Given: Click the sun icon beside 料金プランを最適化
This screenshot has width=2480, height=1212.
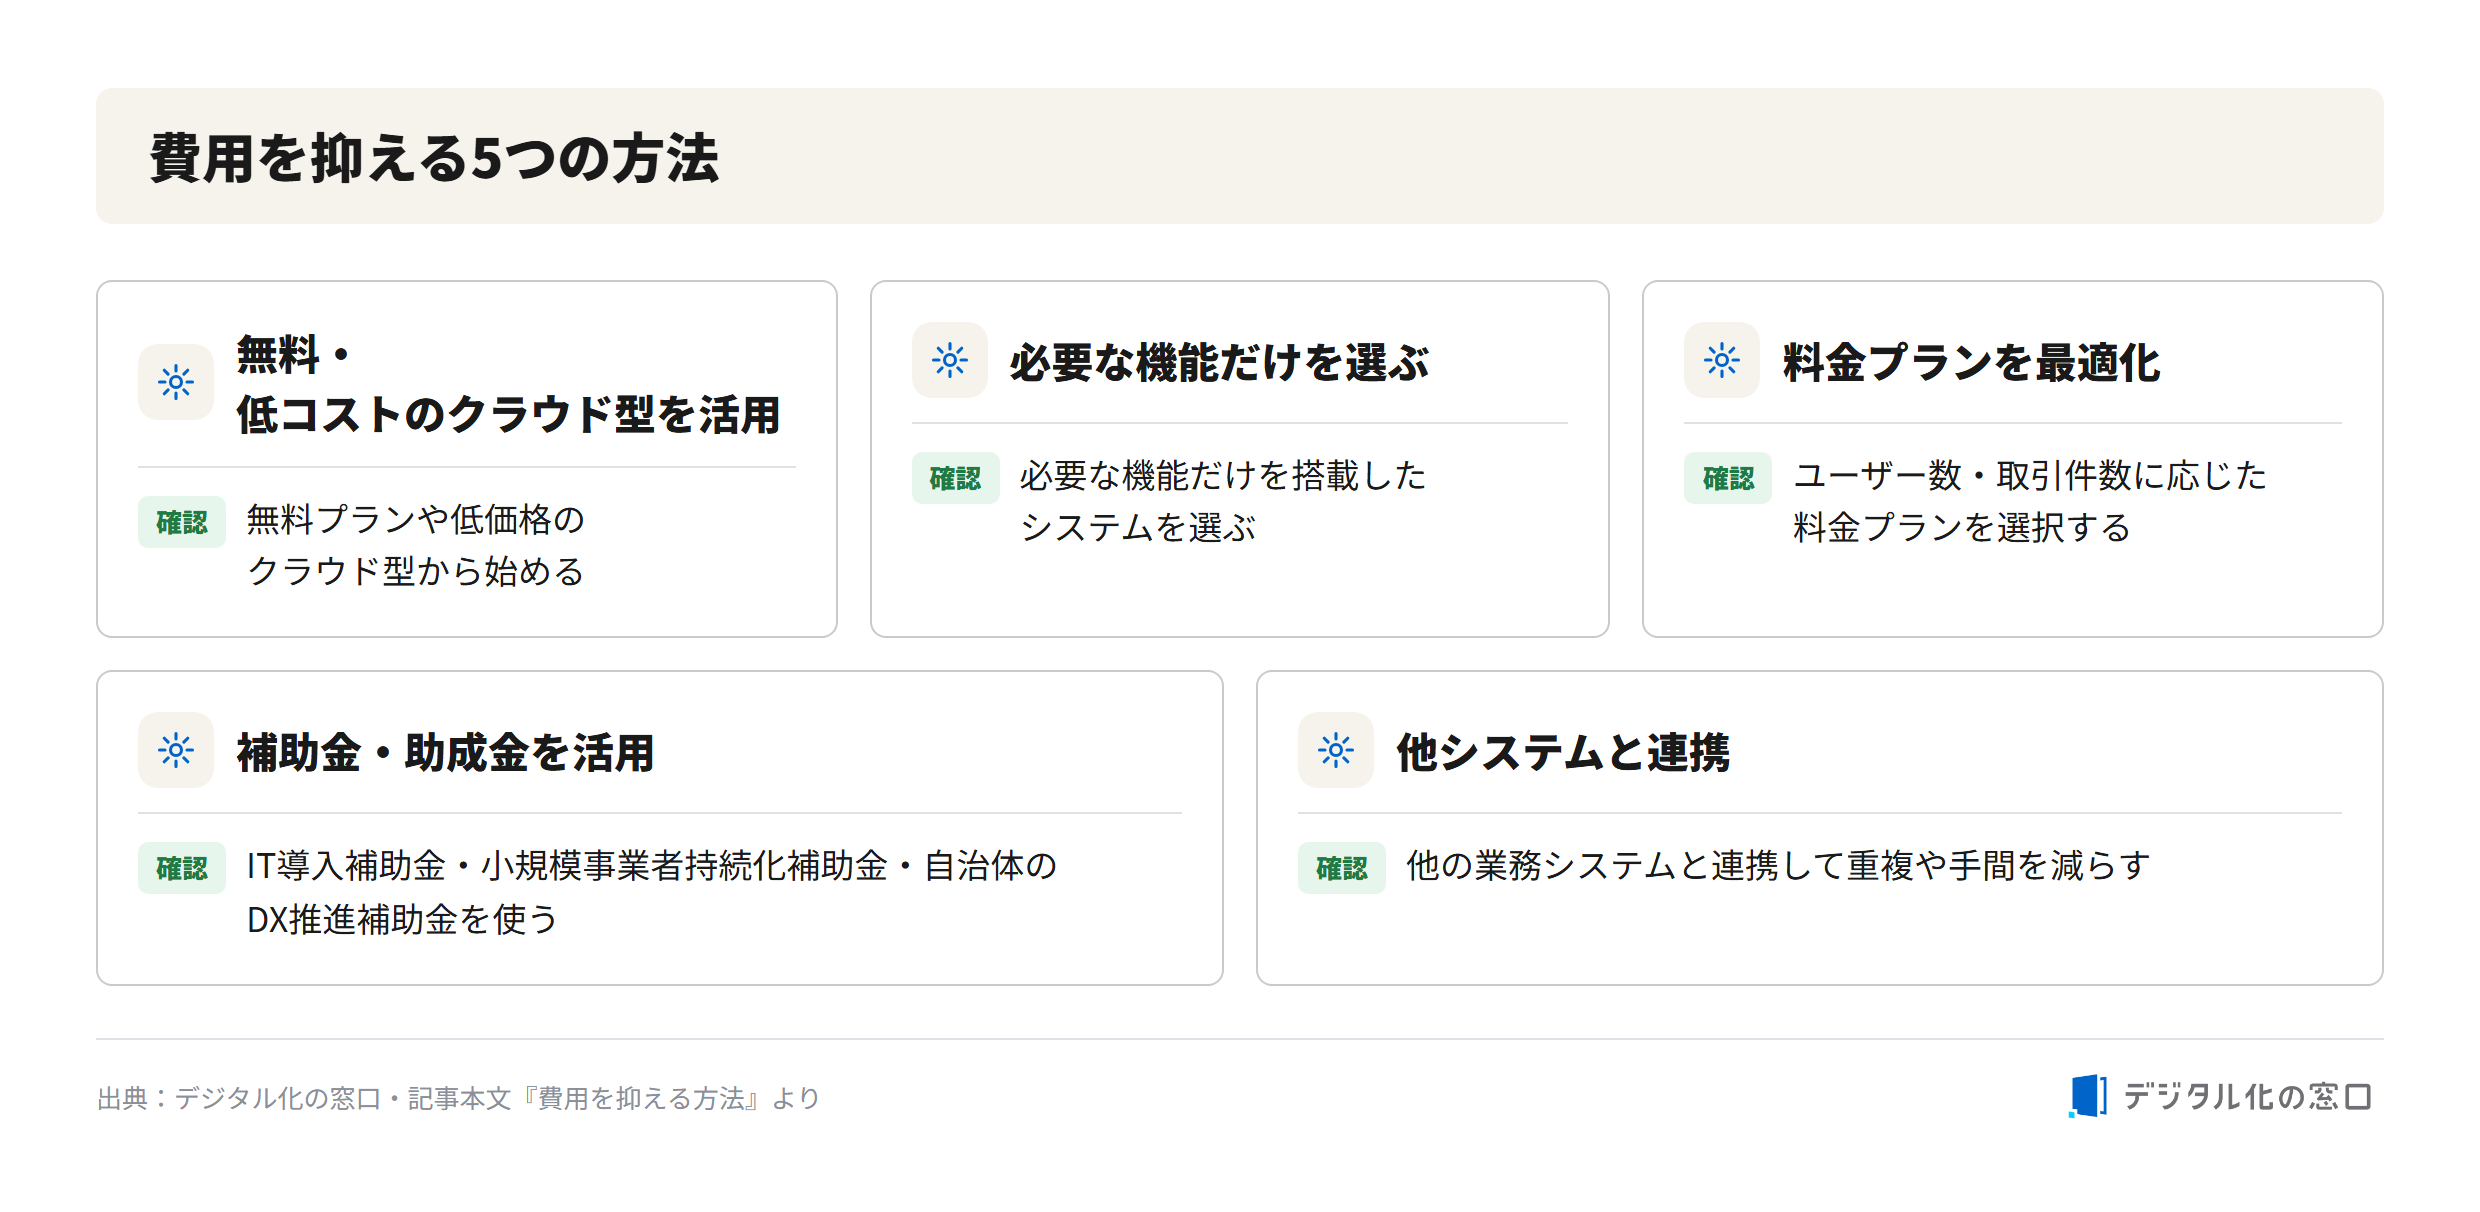Looking at the screenshot, I should tap(1722, 360).
